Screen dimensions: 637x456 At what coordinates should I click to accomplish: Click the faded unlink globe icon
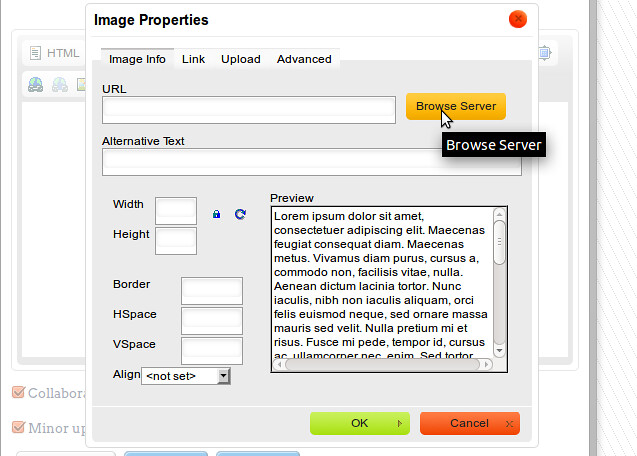coord(60,85)
